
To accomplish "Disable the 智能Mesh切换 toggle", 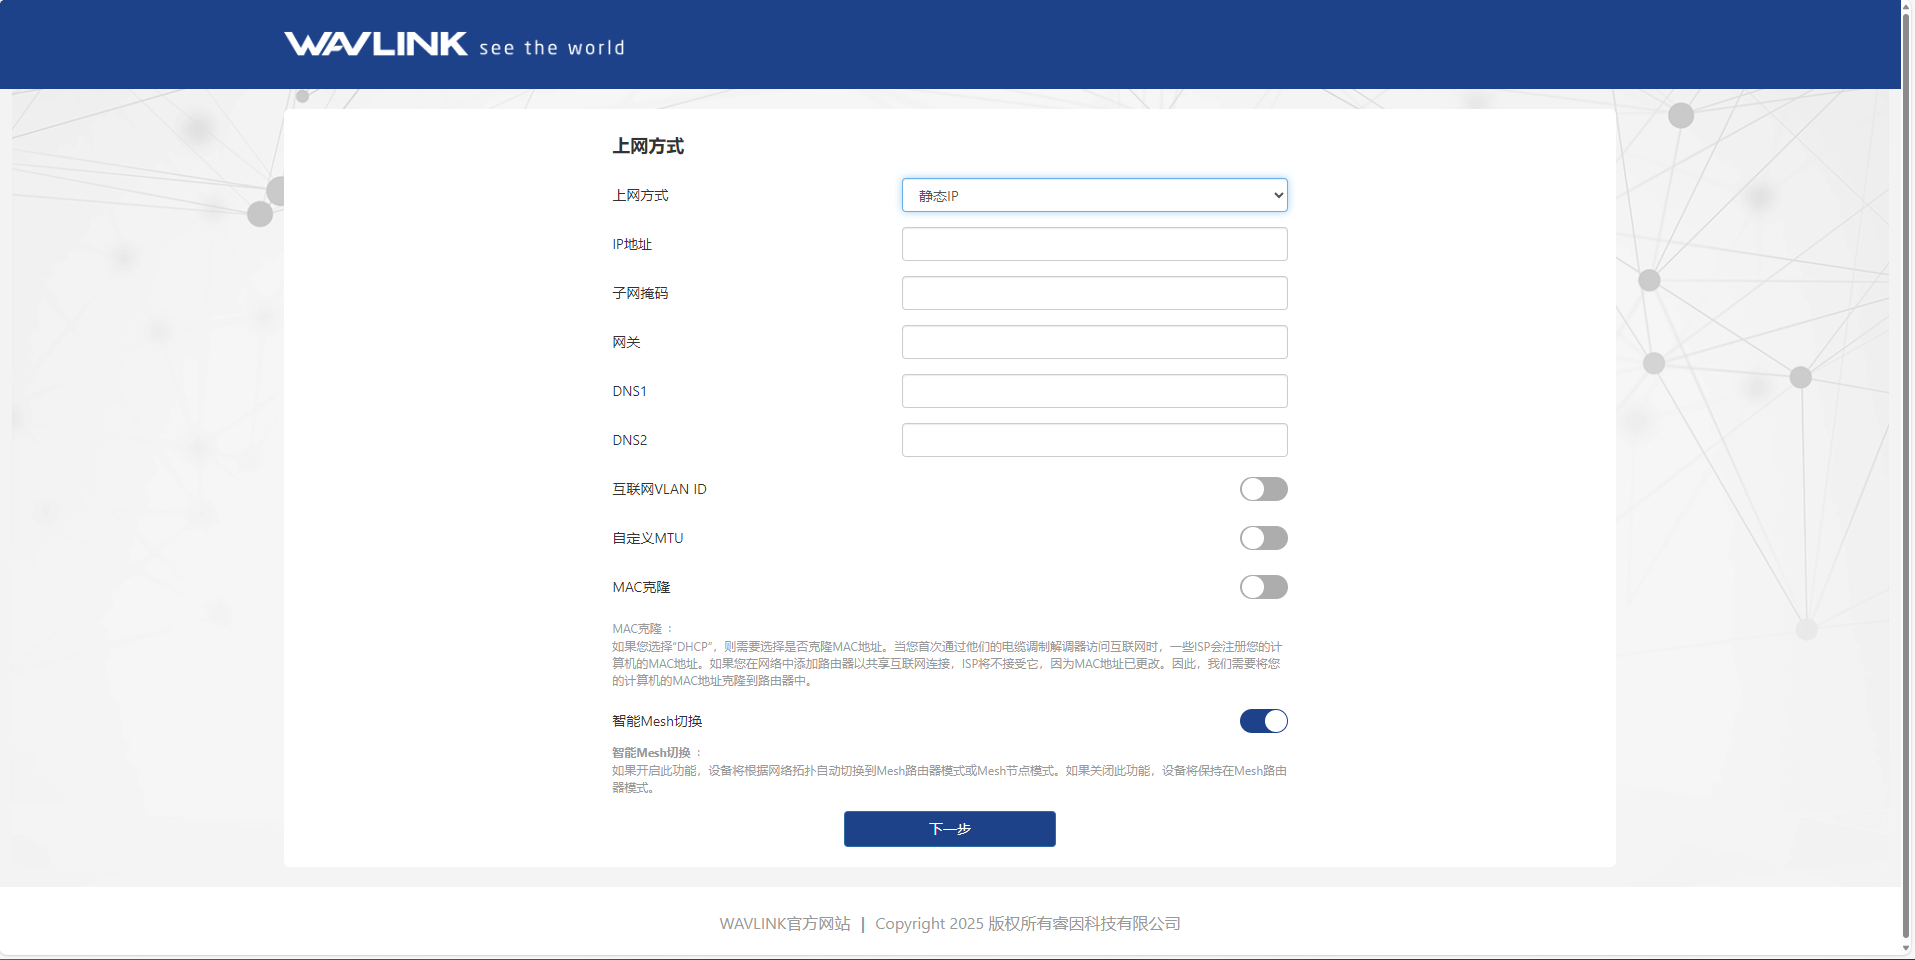I will [1263, 721].
